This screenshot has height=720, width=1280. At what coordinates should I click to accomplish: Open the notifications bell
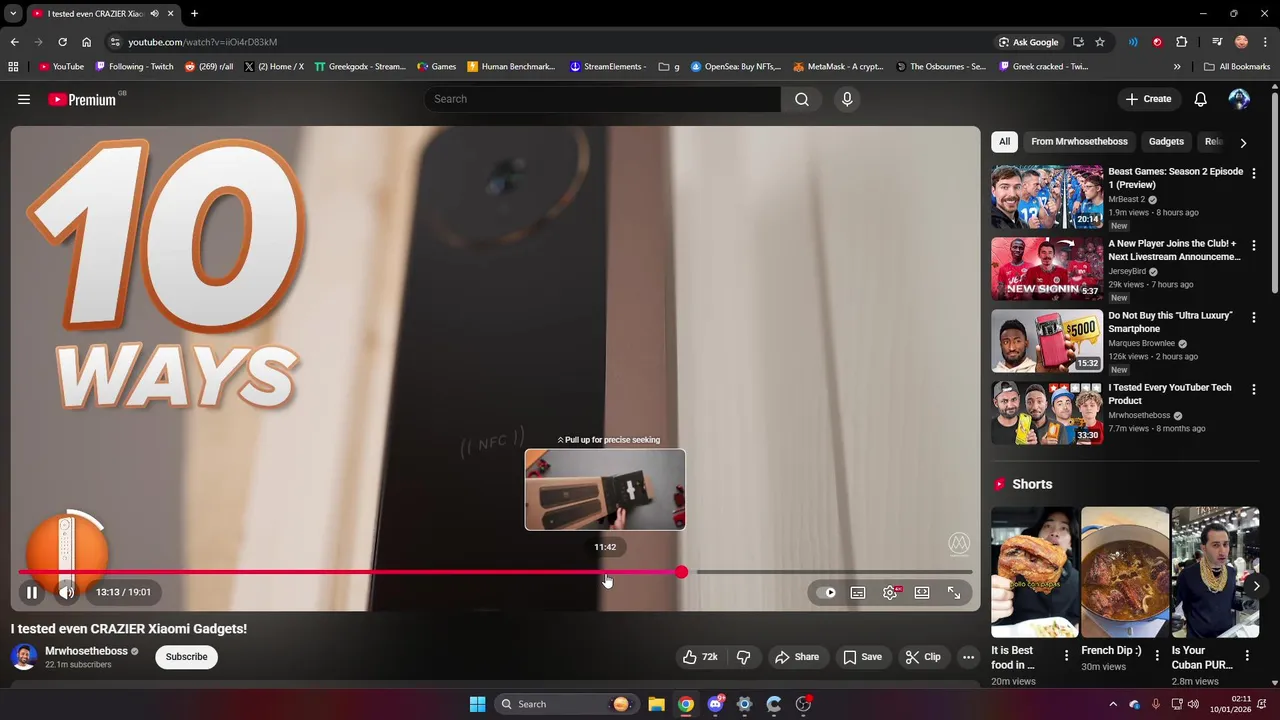coord(1200,99)
